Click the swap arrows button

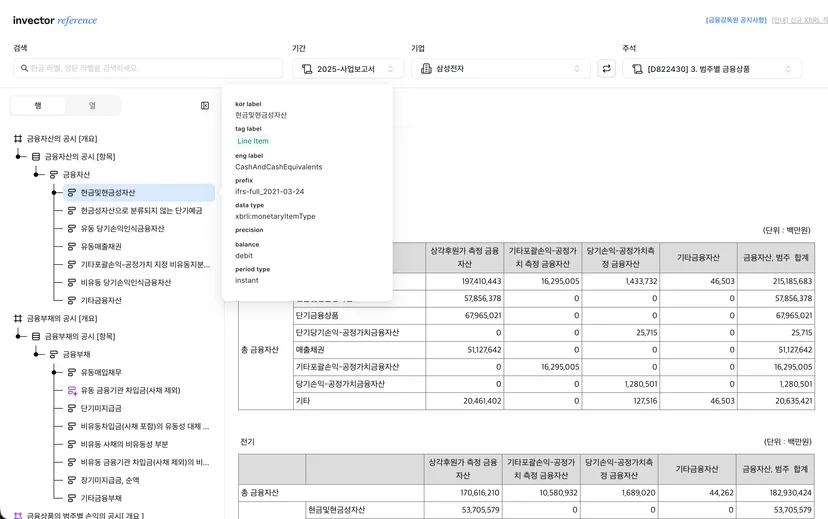click(606, 69)
